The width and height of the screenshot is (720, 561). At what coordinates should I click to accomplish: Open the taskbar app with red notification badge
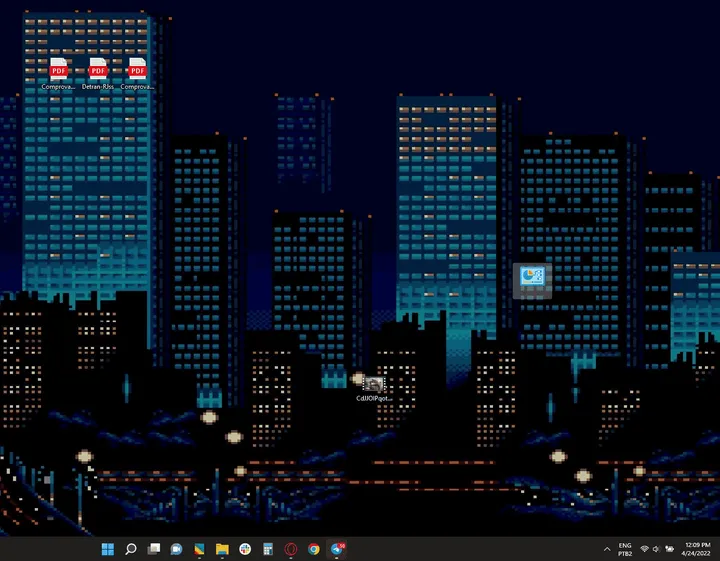click(x=338, y=548)
